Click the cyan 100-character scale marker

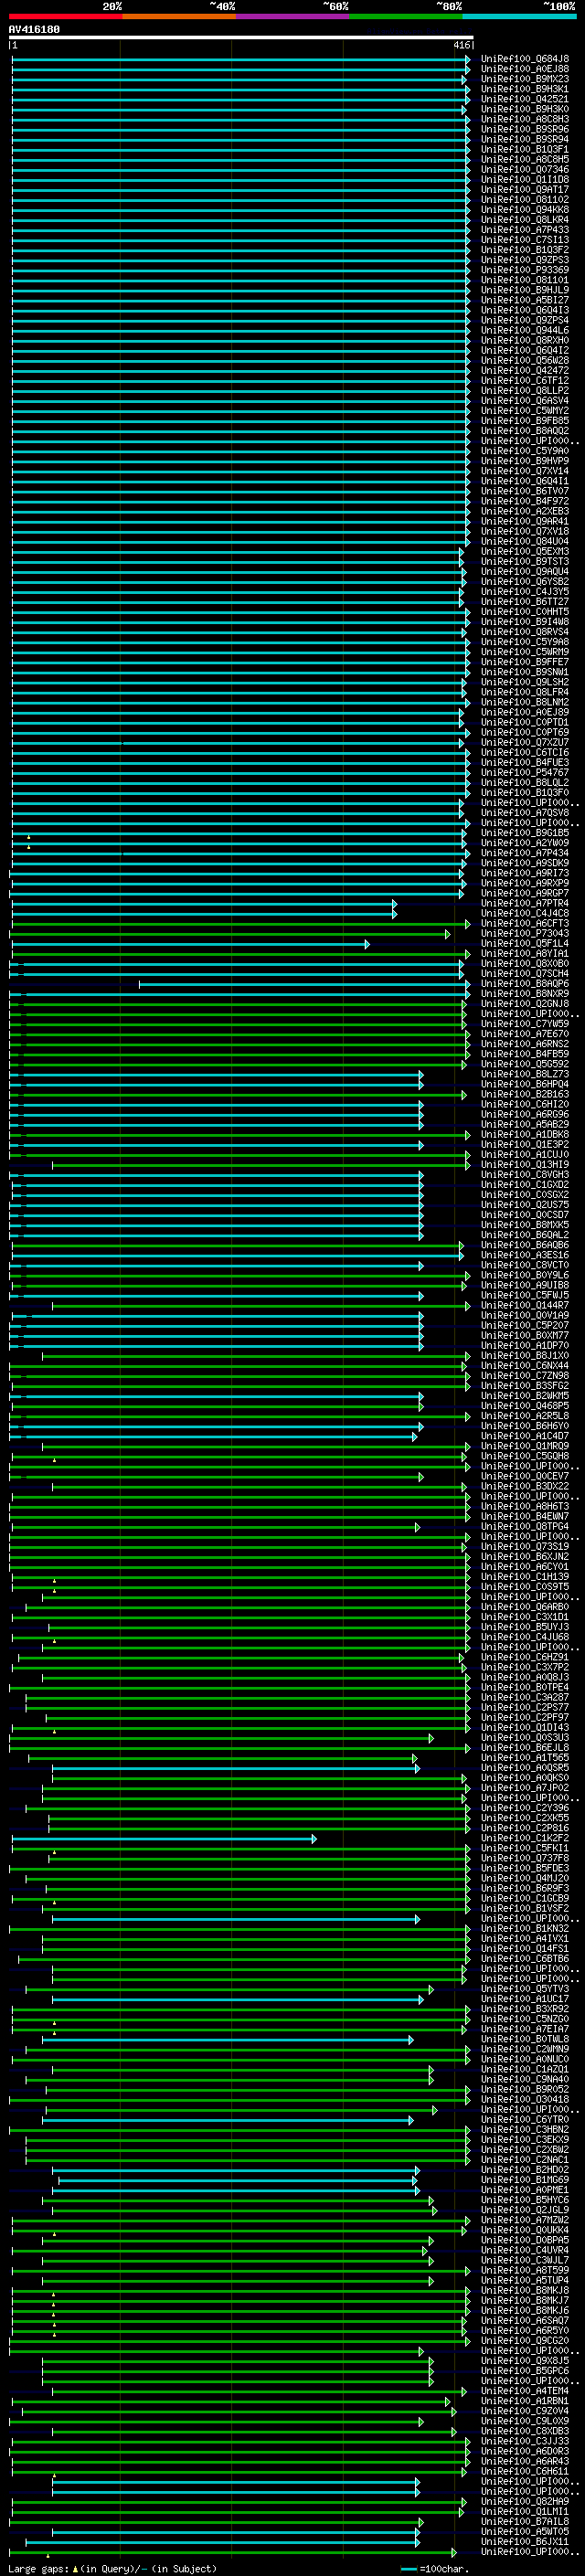tap(408, 2569)
